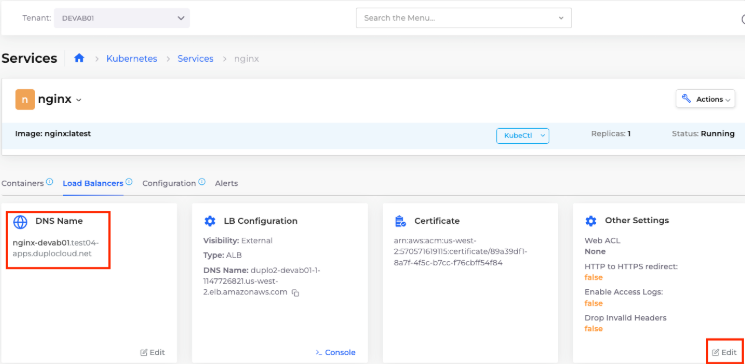Click the gear icon beside Other Settings
This screenshot has height=364, width=745.
[591, 220]
